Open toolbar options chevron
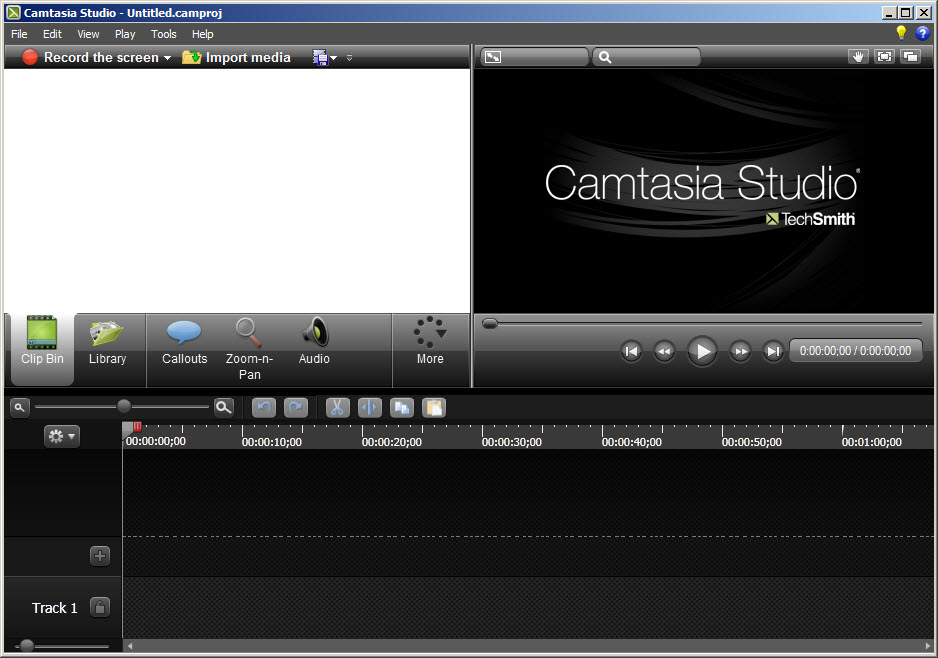938x658 pixels. pyautogui.click(x=349, y=58)
